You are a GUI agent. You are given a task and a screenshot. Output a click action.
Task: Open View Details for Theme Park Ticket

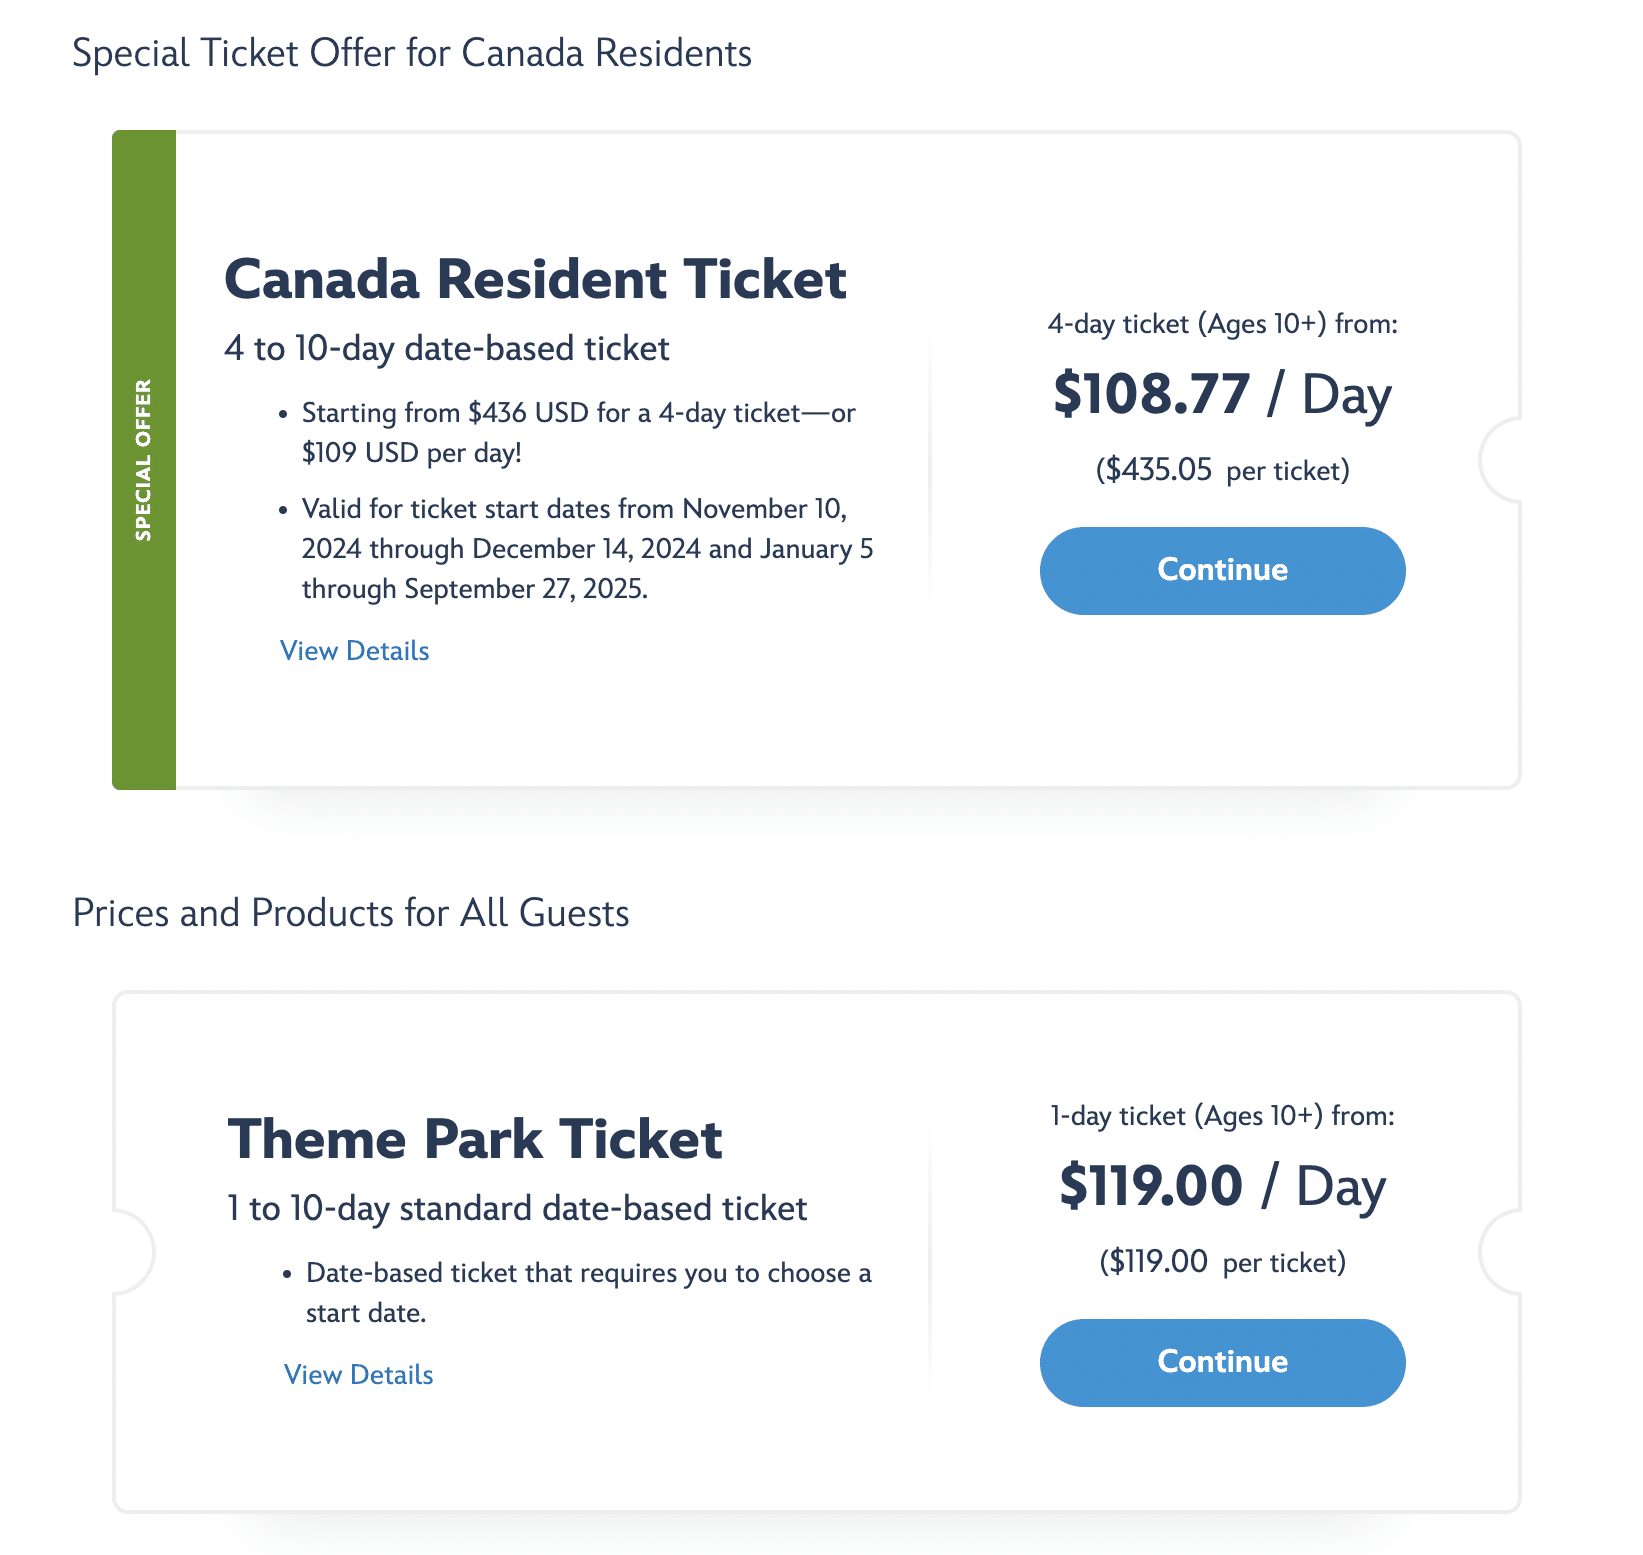[x=358, y=1375]
